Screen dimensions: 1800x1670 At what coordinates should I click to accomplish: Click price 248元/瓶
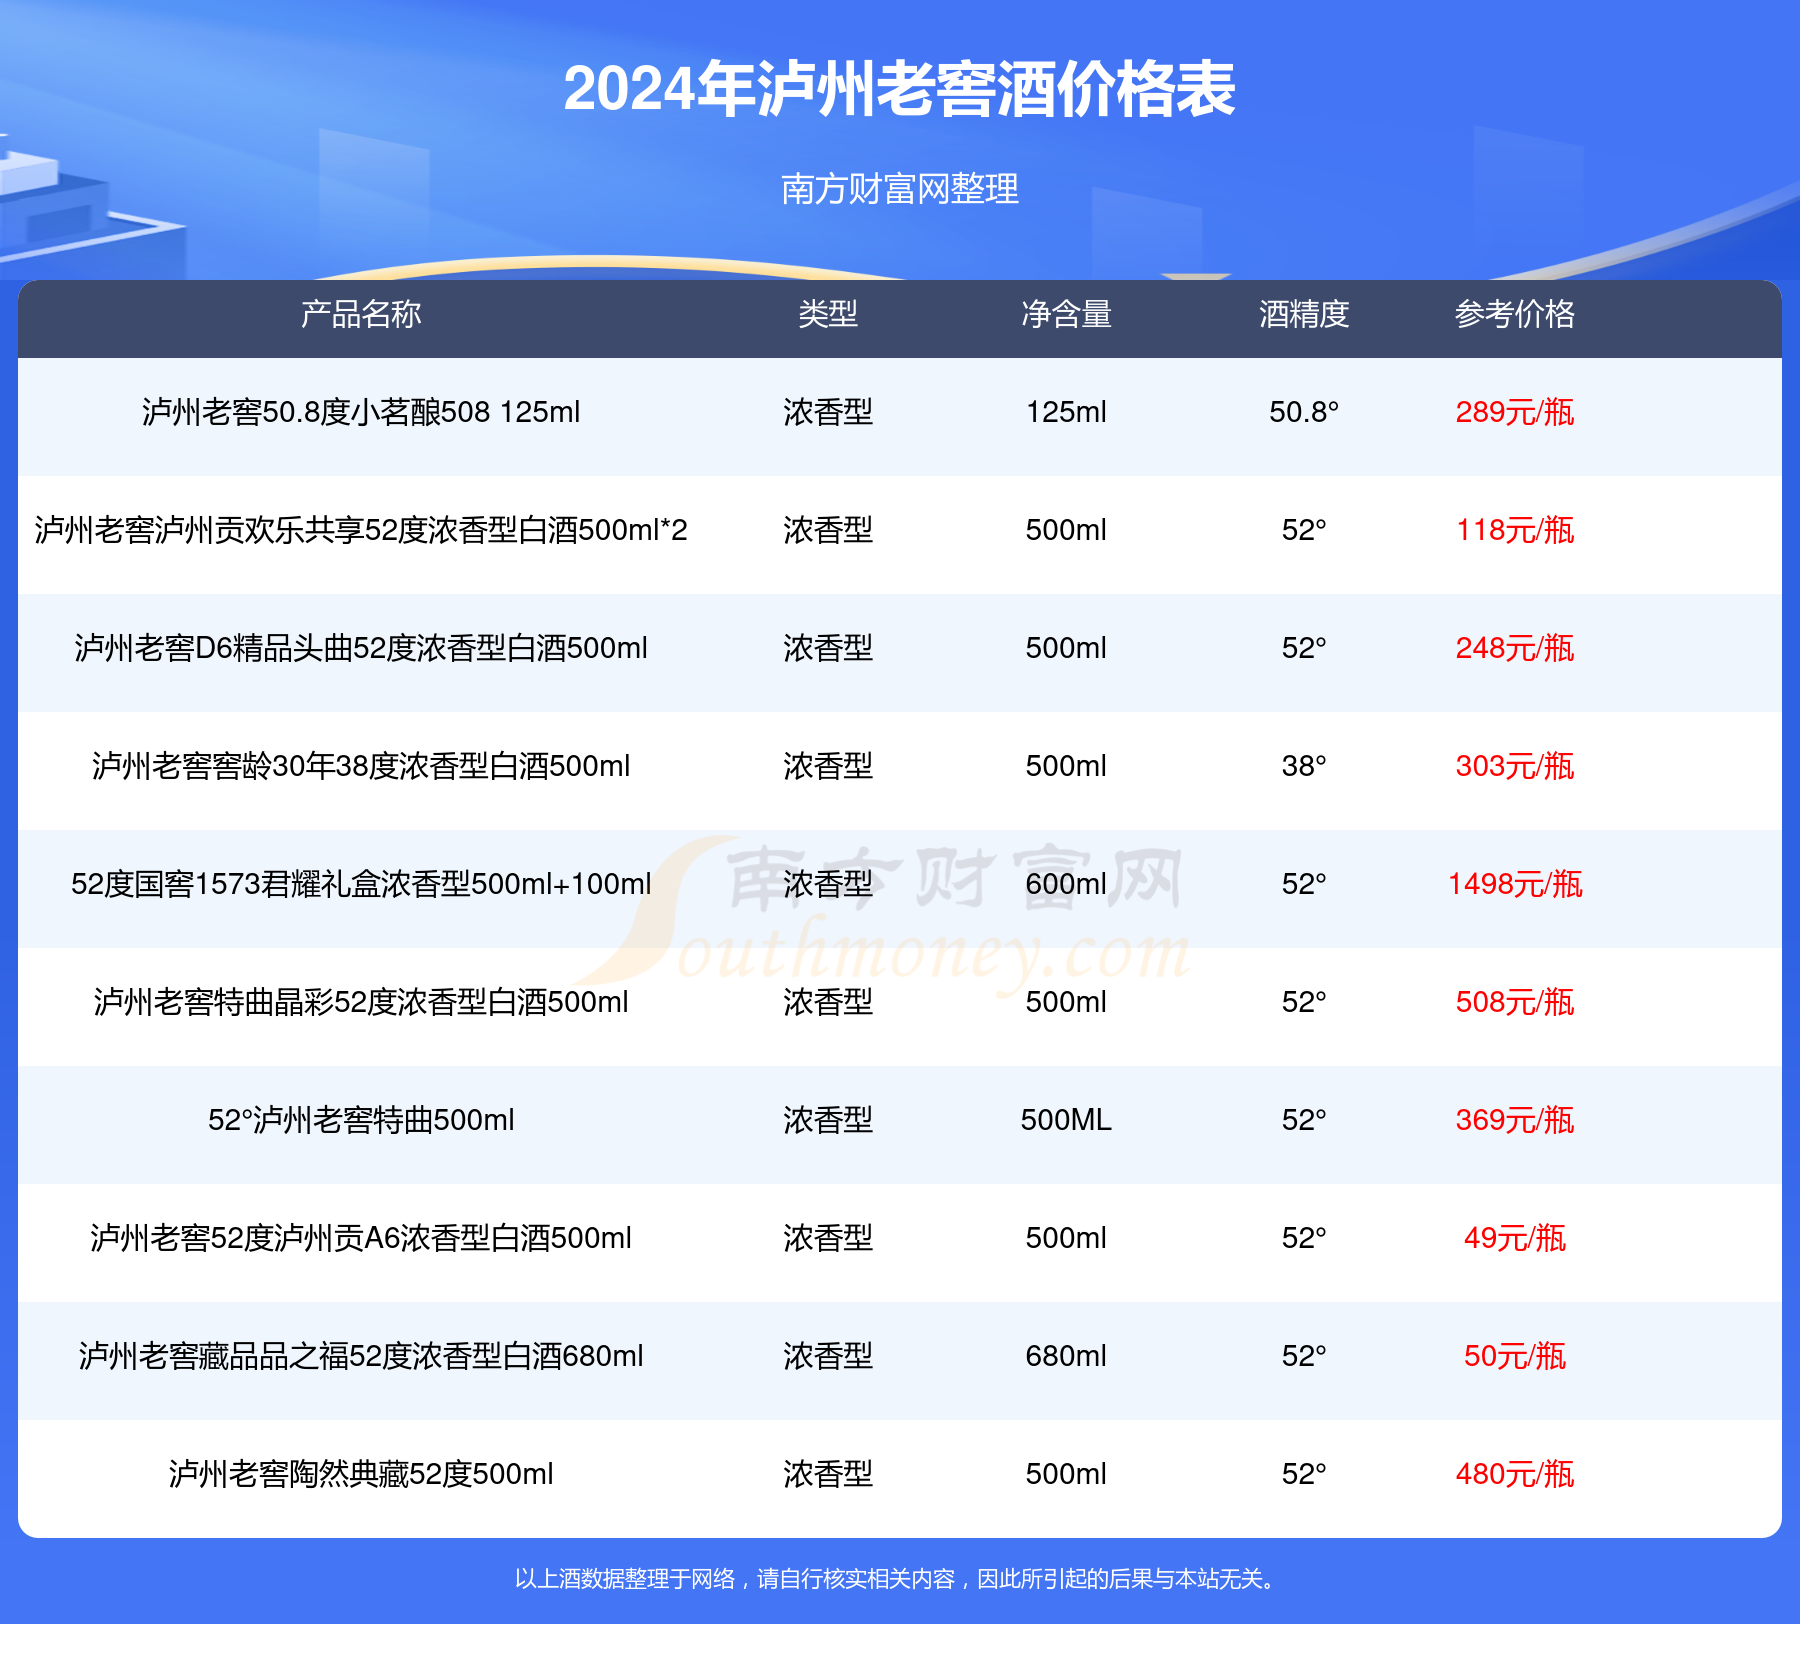tap(1515, 648)
